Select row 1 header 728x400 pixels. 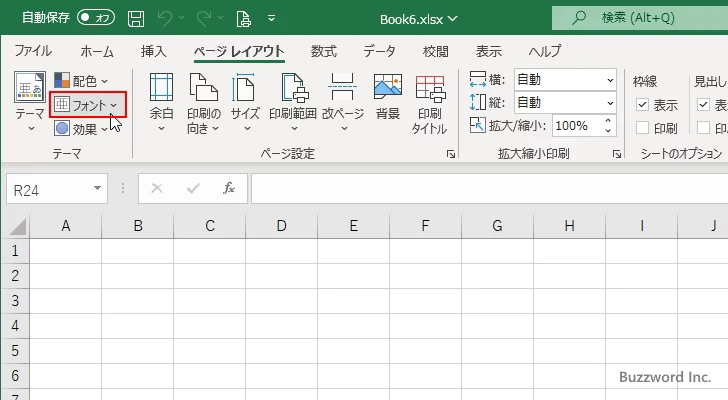(15, 251)
